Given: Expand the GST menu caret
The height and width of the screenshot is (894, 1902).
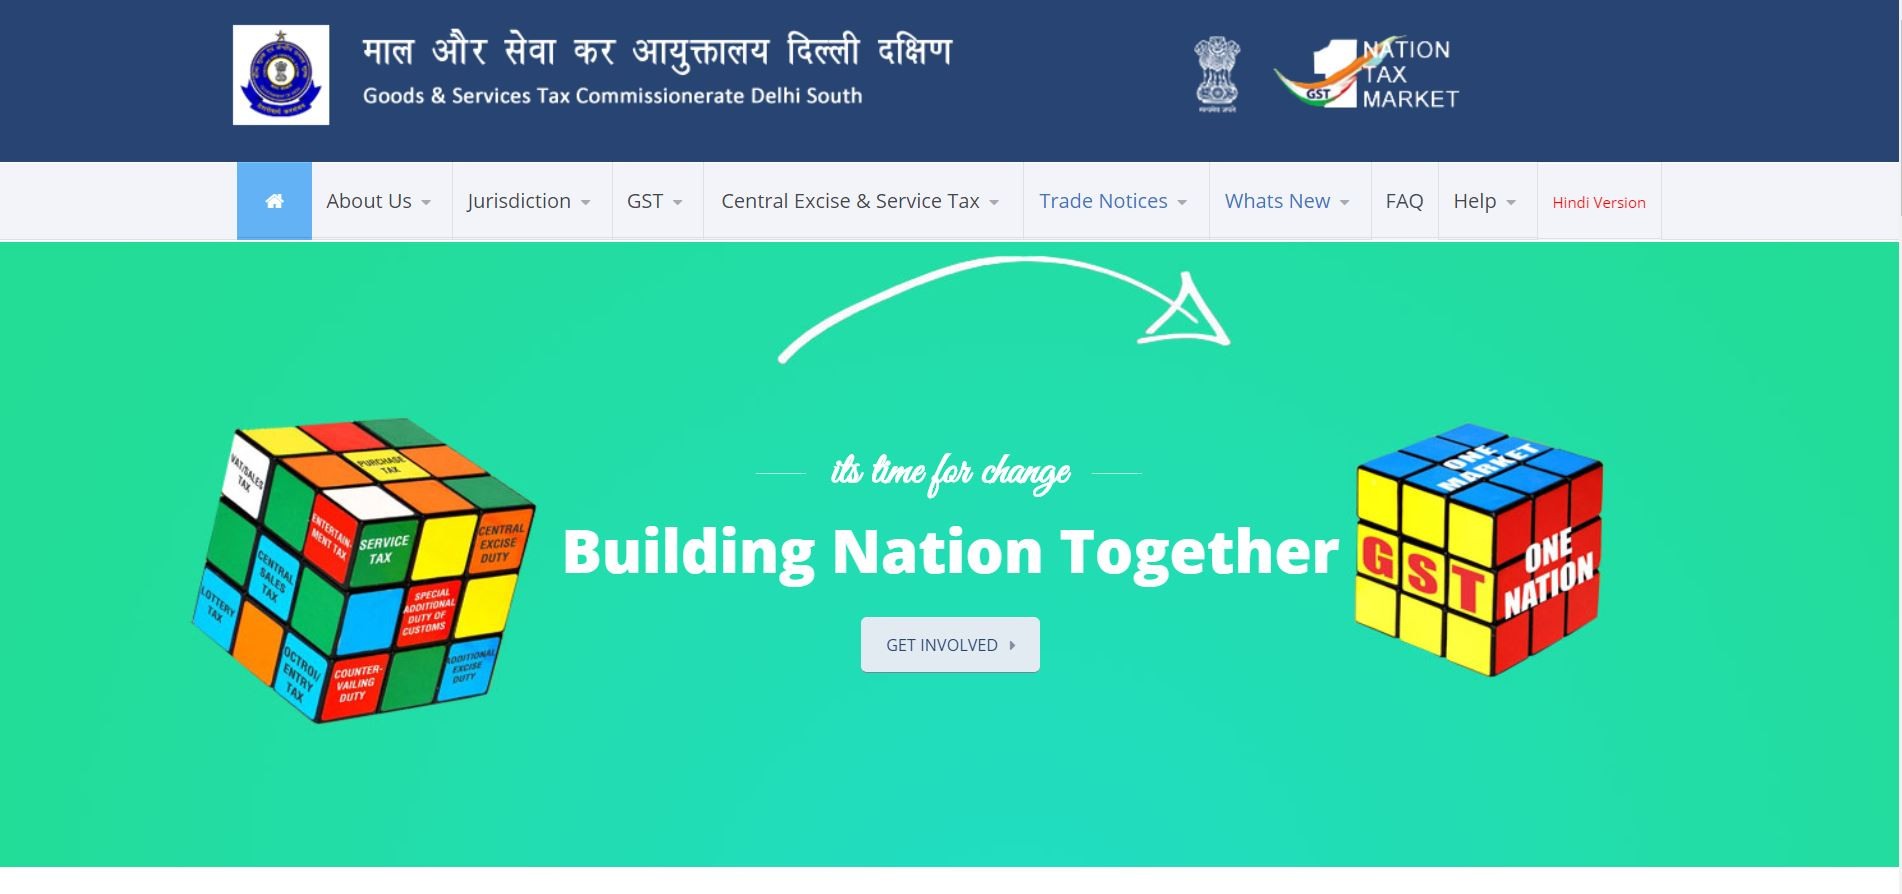Looking at the screenshot, I should point(677,202).
